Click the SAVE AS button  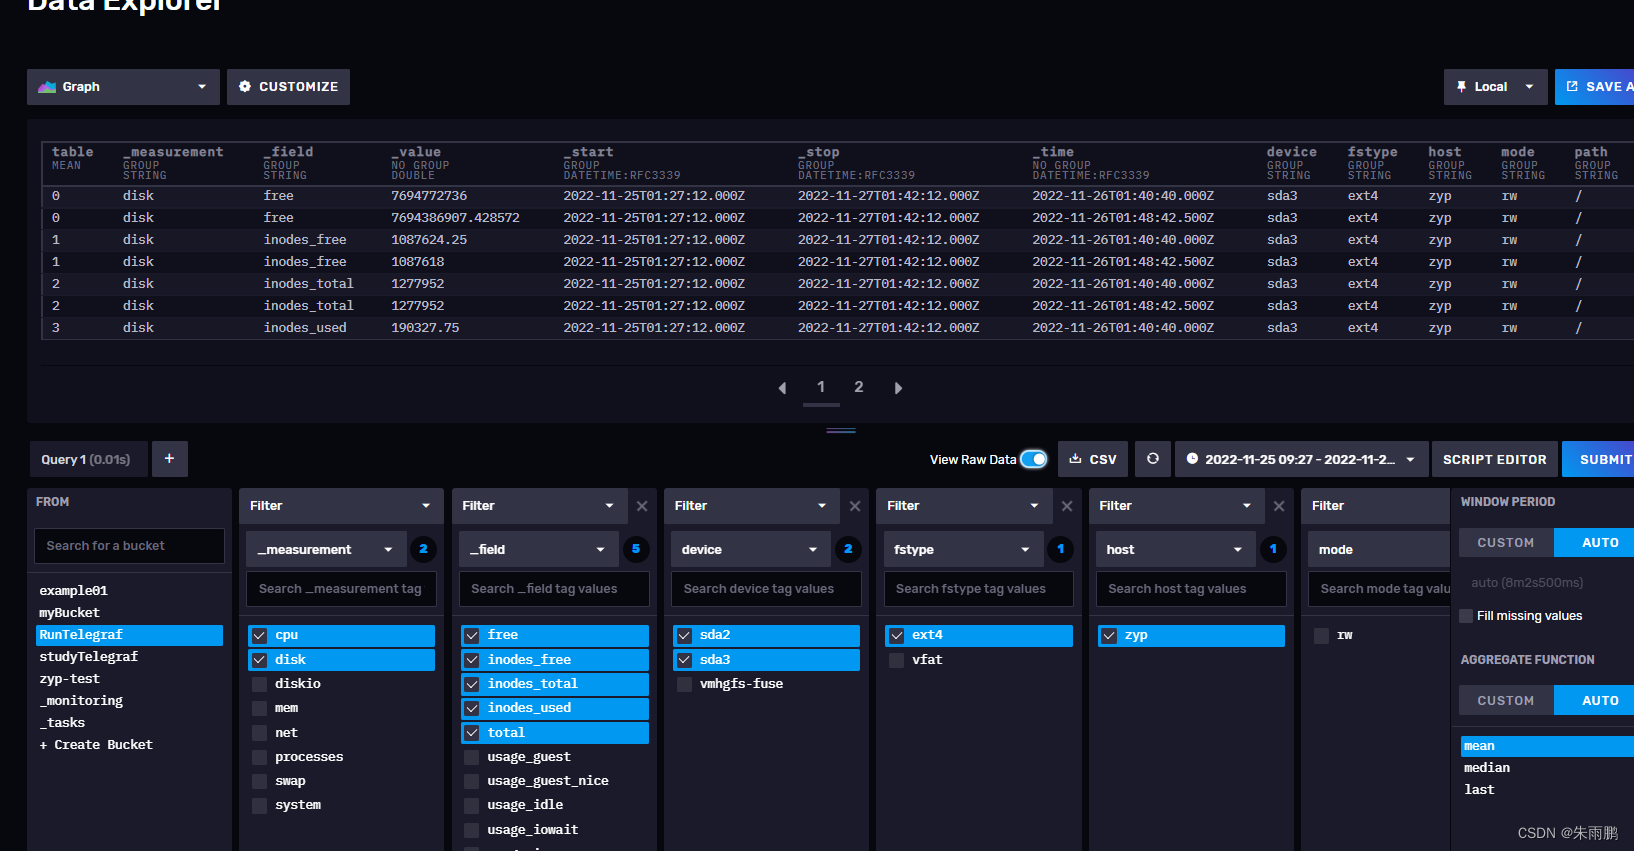tap(1595, 87)
